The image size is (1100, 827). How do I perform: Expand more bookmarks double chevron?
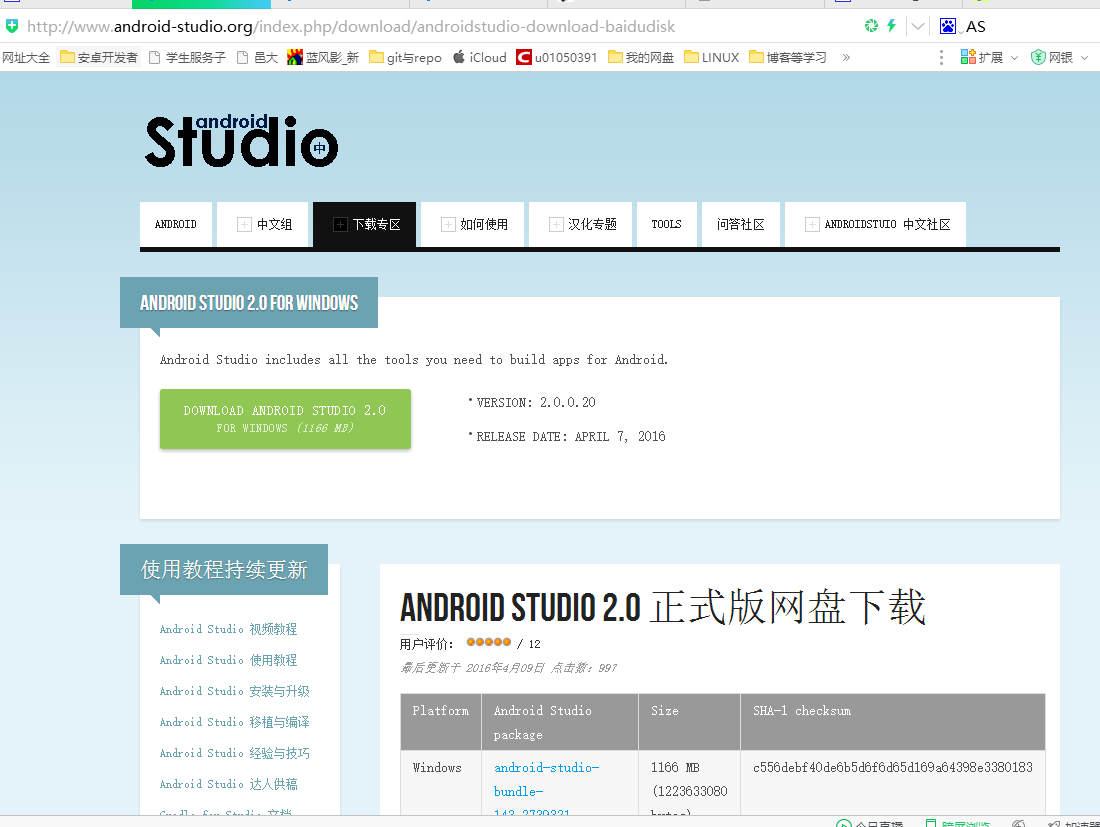point(846,58)
